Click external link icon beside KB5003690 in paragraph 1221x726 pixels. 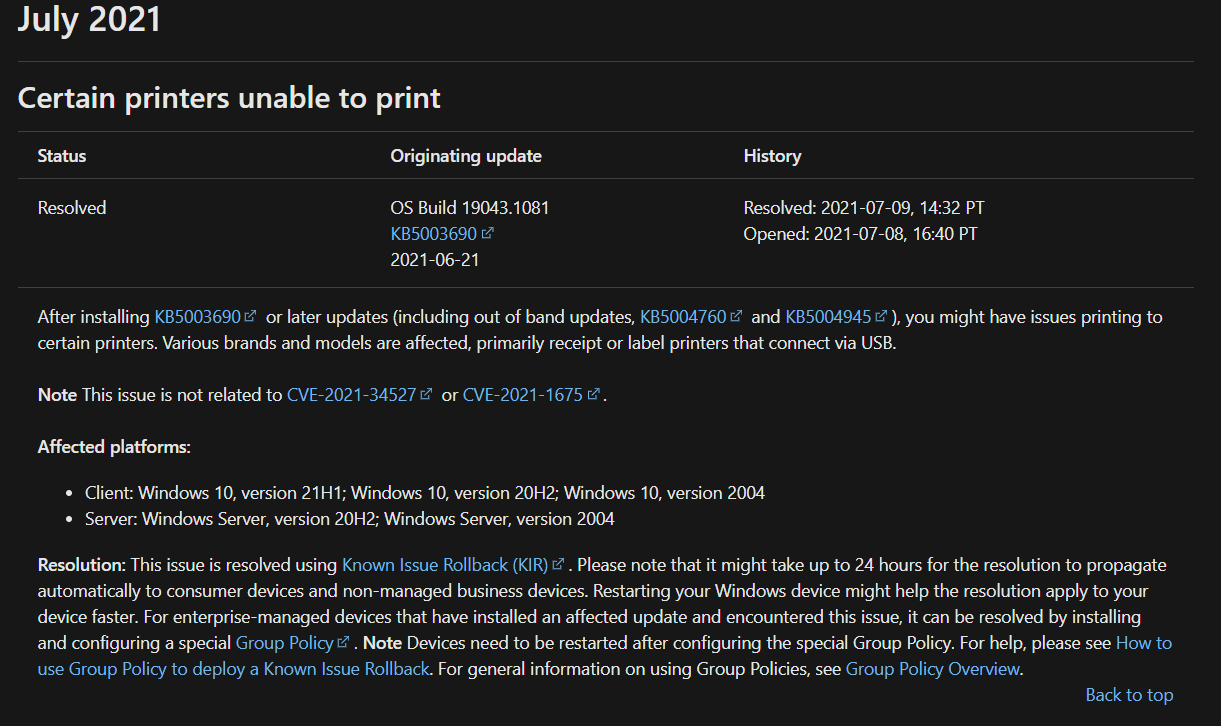pos(250,316)
